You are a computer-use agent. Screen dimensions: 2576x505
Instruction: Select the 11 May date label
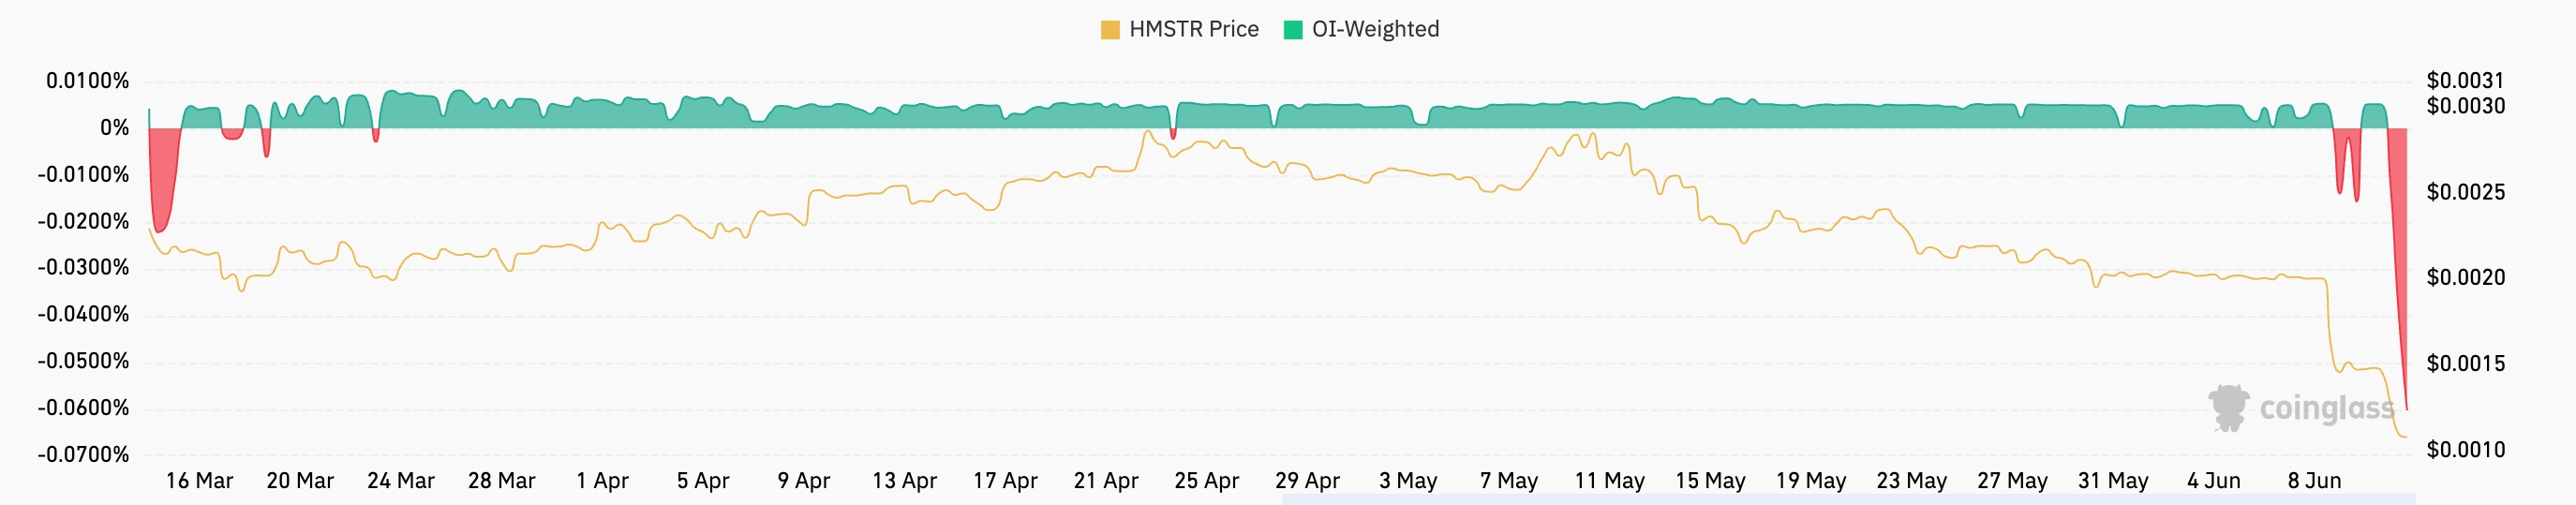1609,481
